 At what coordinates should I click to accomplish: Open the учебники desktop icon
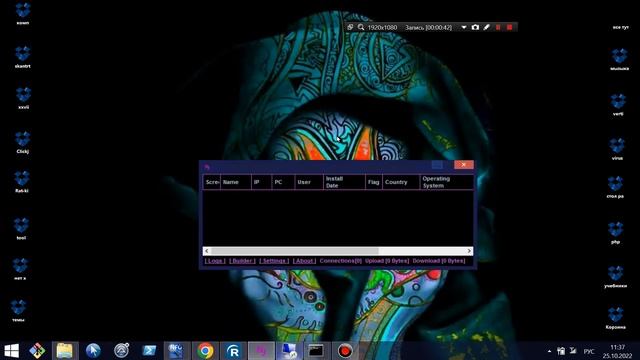[616, 277]
